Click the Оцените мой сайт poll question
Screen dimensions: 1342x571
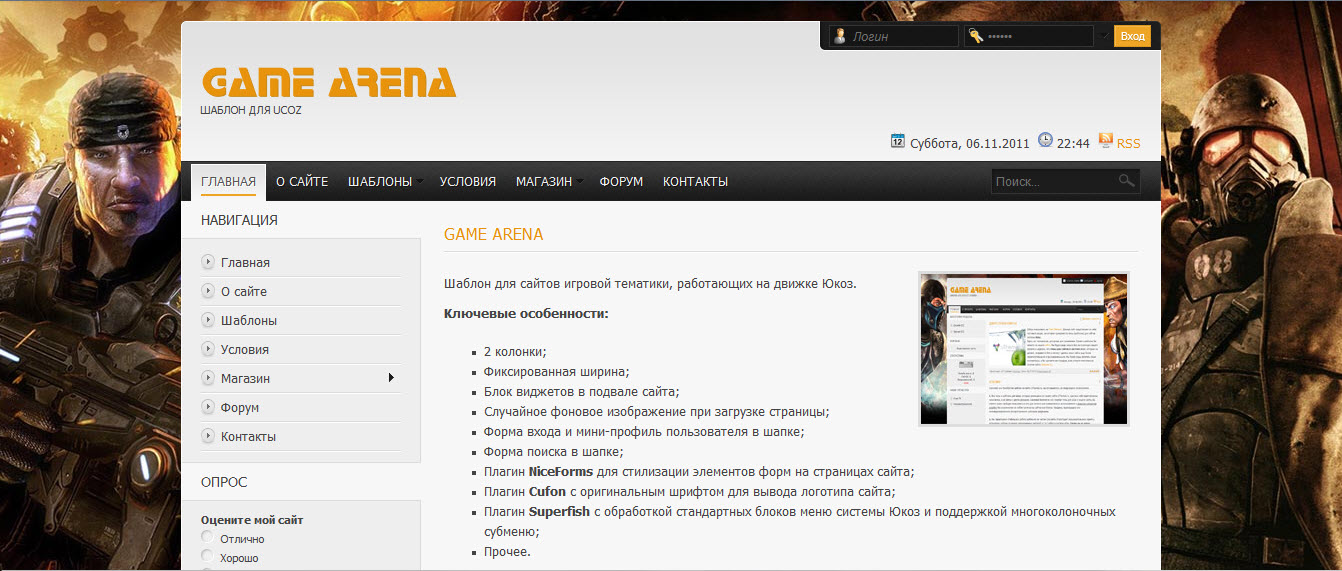point(252,520)
